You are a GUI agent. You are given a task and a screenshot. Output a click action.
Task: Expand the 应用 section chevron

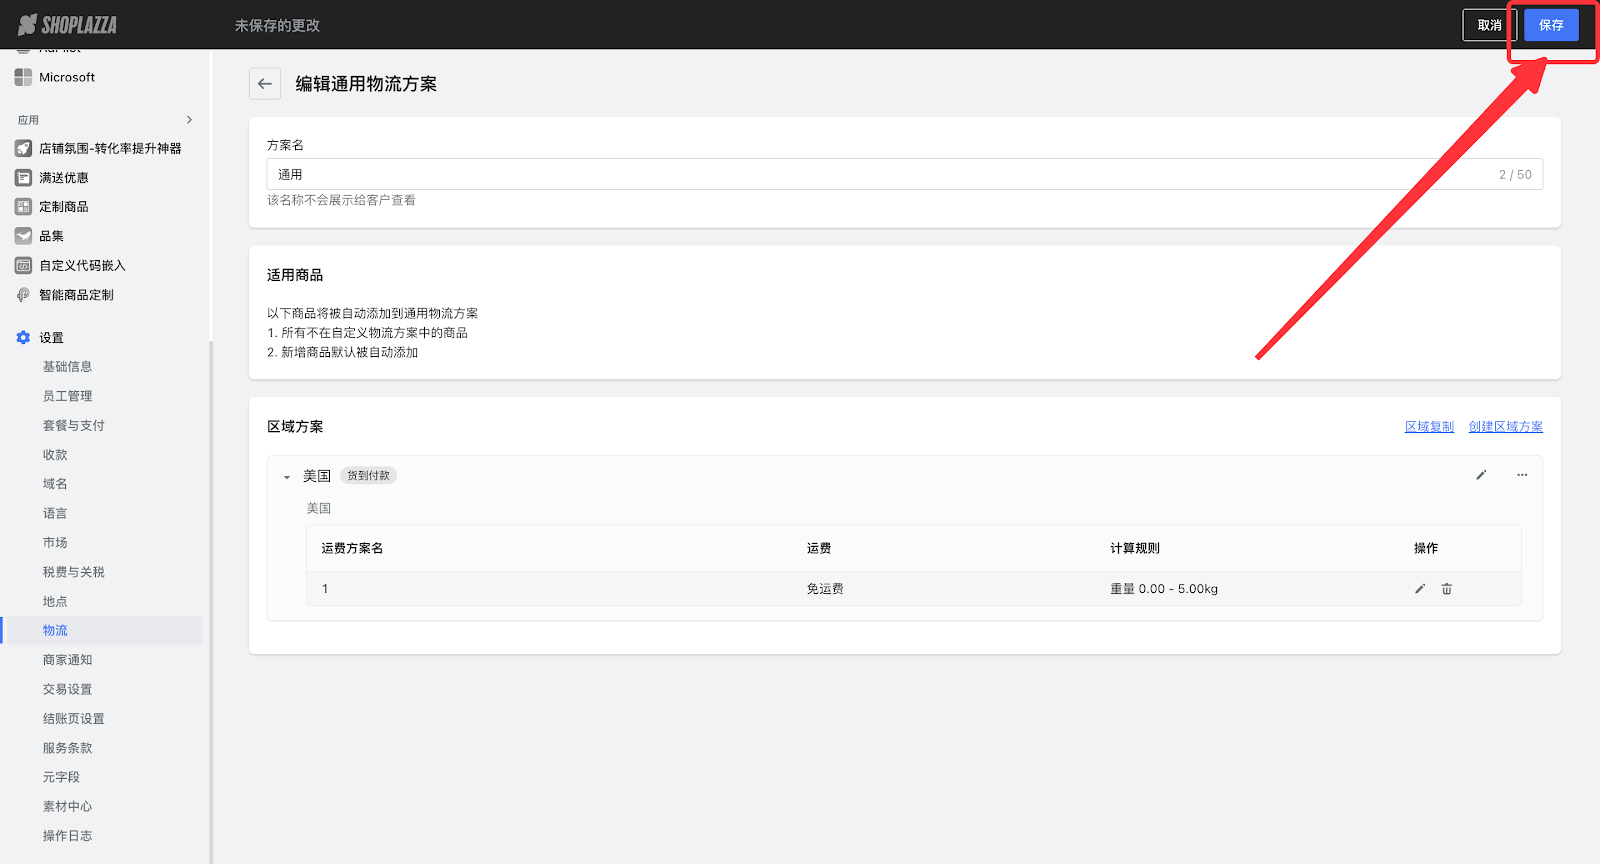[189, 120]
